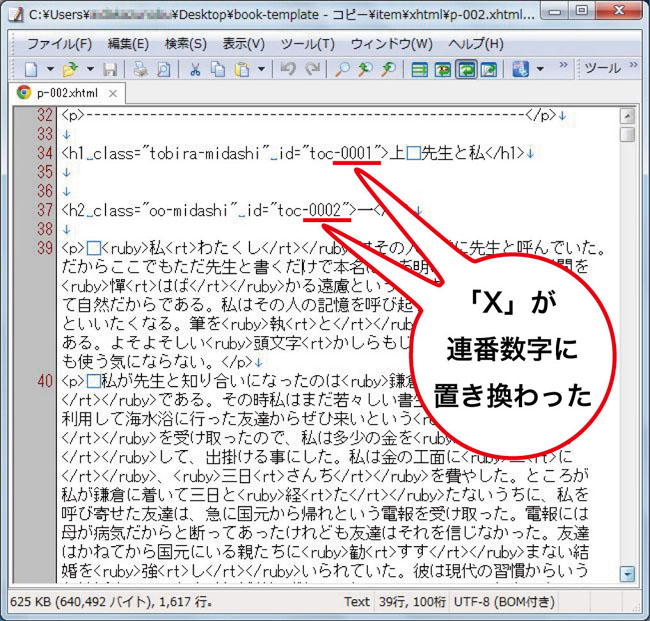This screenshot has height=621, width=650.
Task: Open the ウィンドウ(W) menu
Action: click(392, 44)
